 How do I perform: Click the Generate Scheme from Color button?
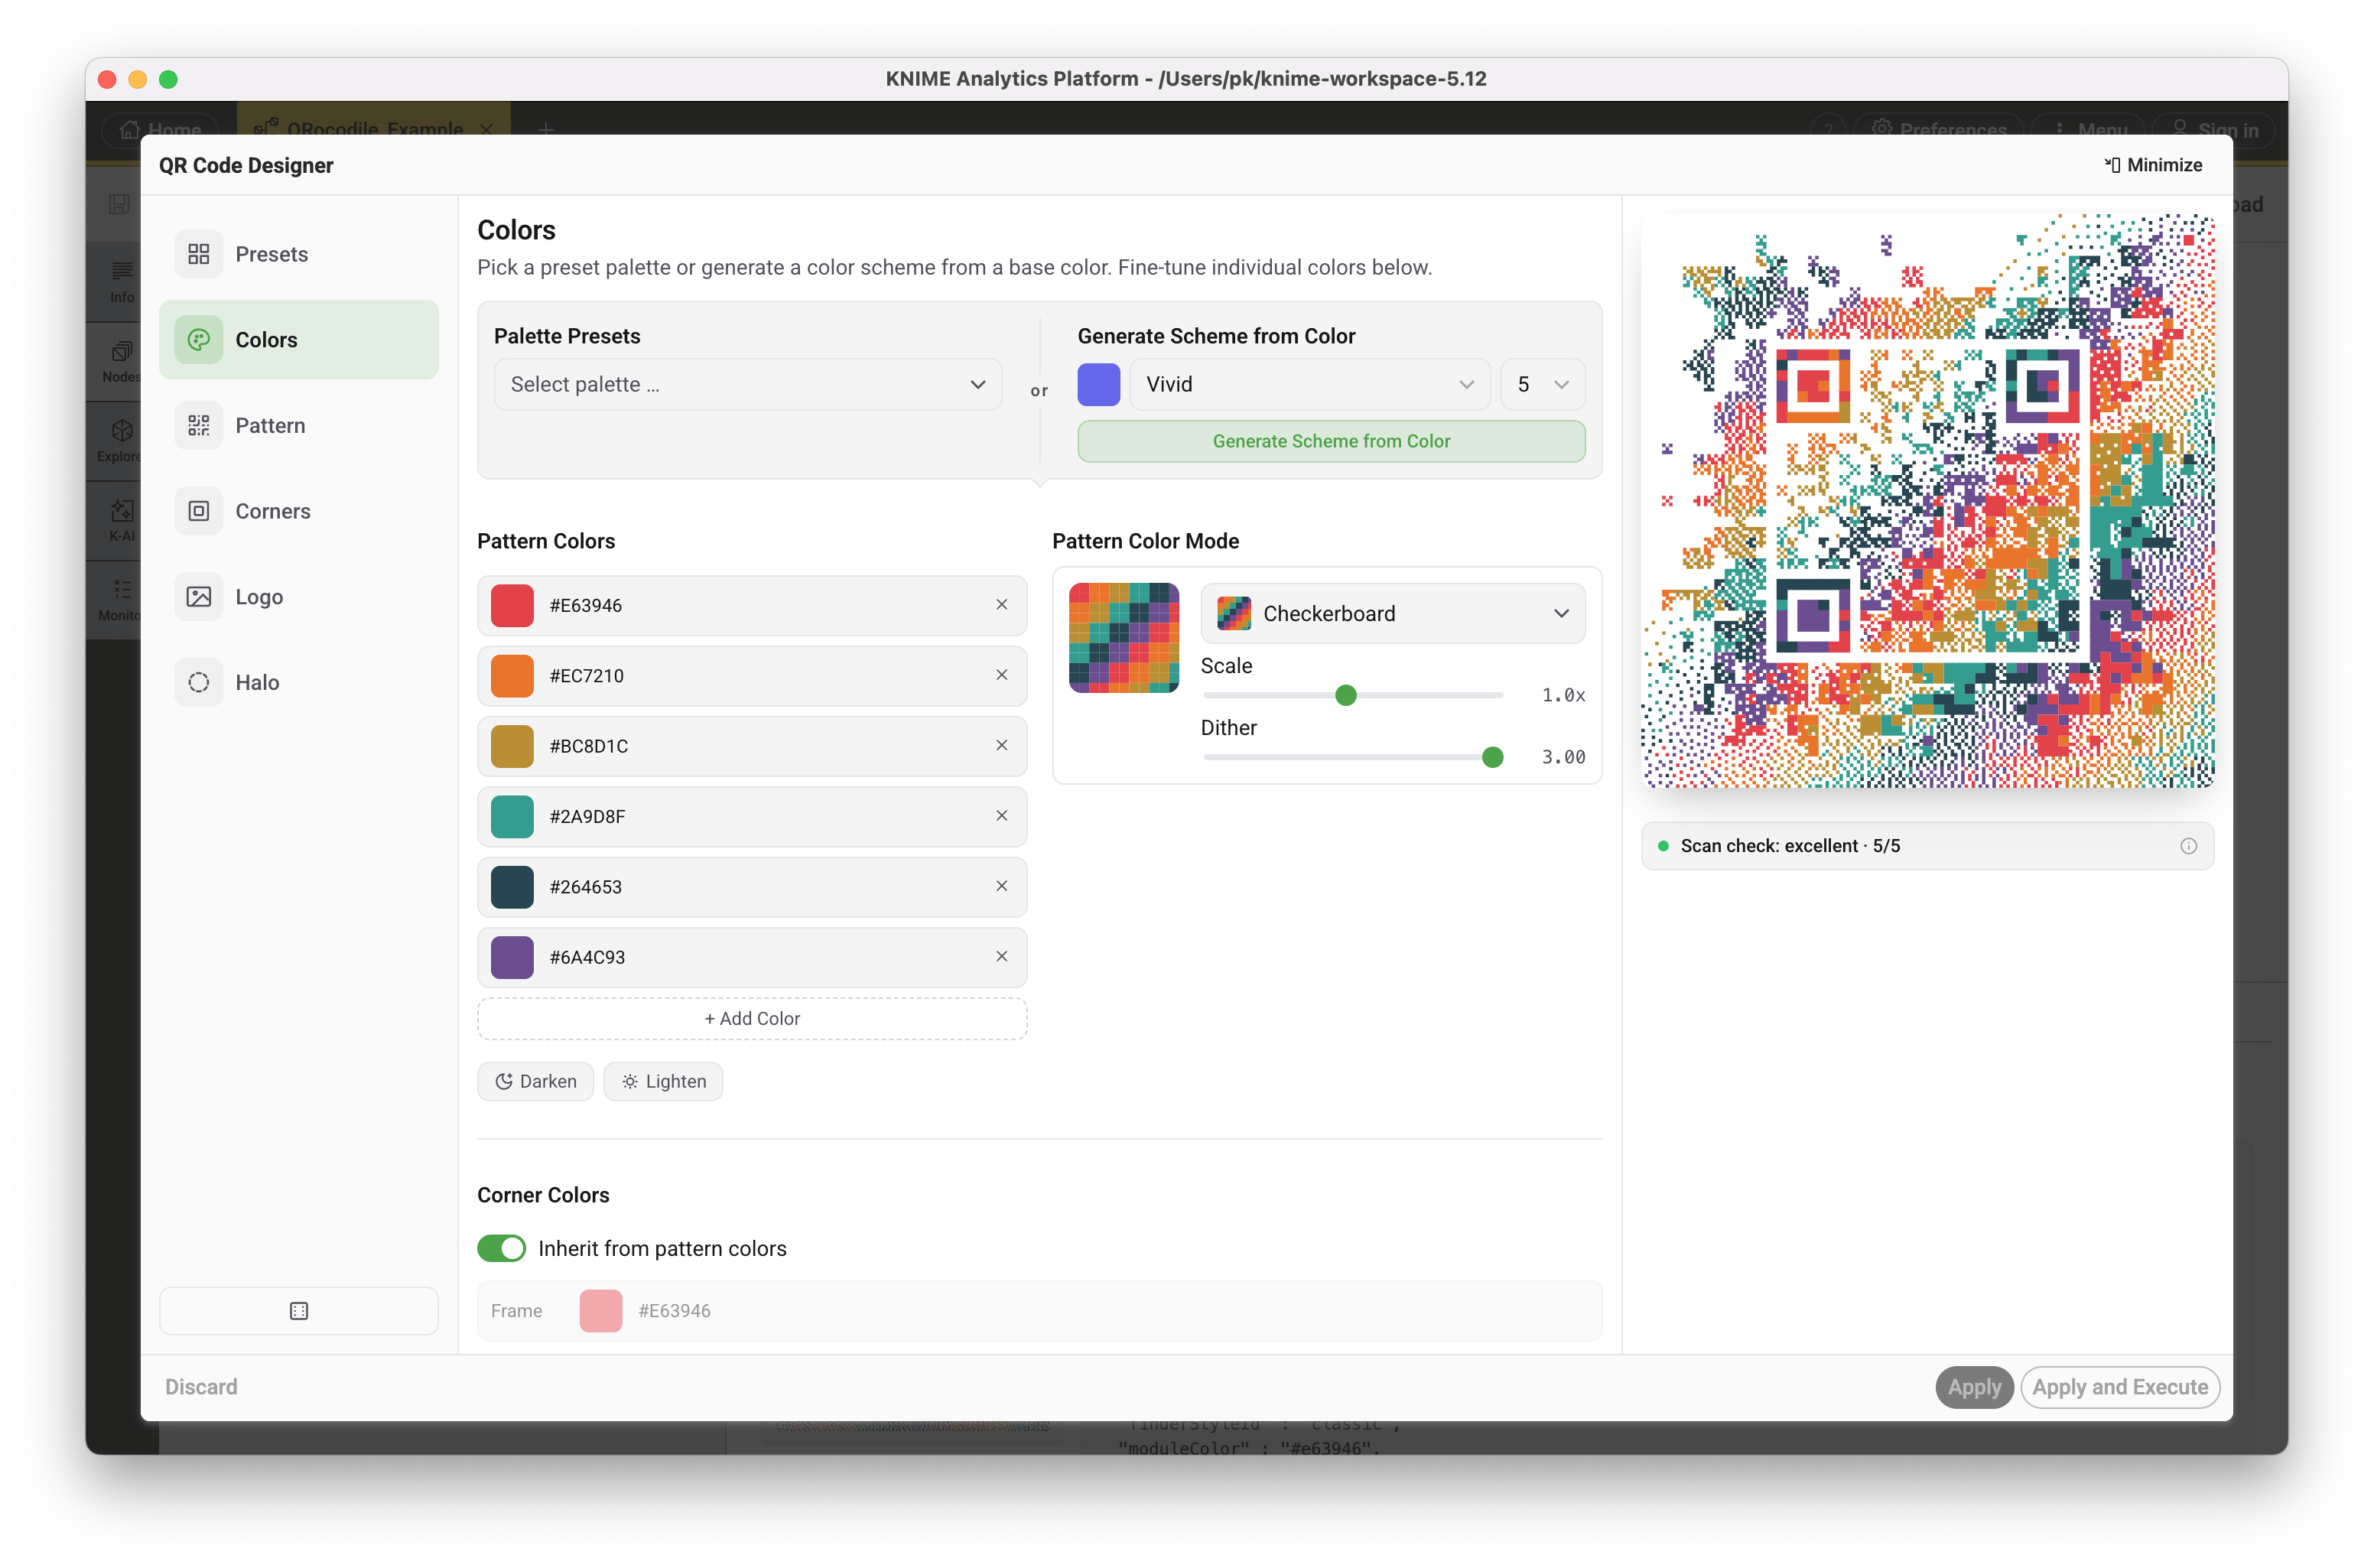1331,441
